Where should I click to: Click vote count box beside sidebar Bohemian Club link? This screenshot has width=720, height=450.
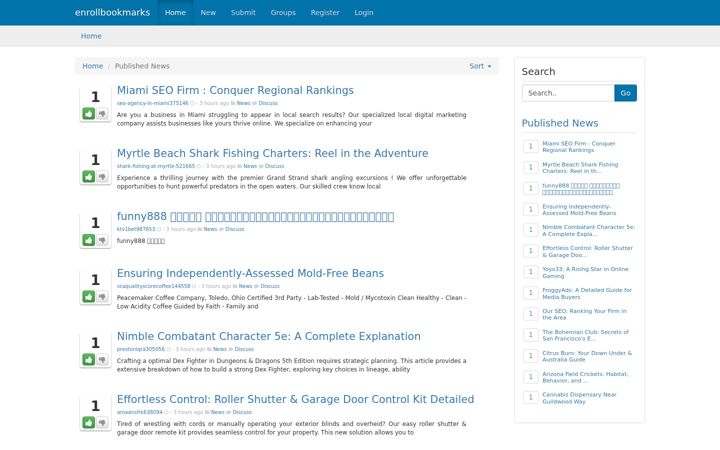point(531,335)
